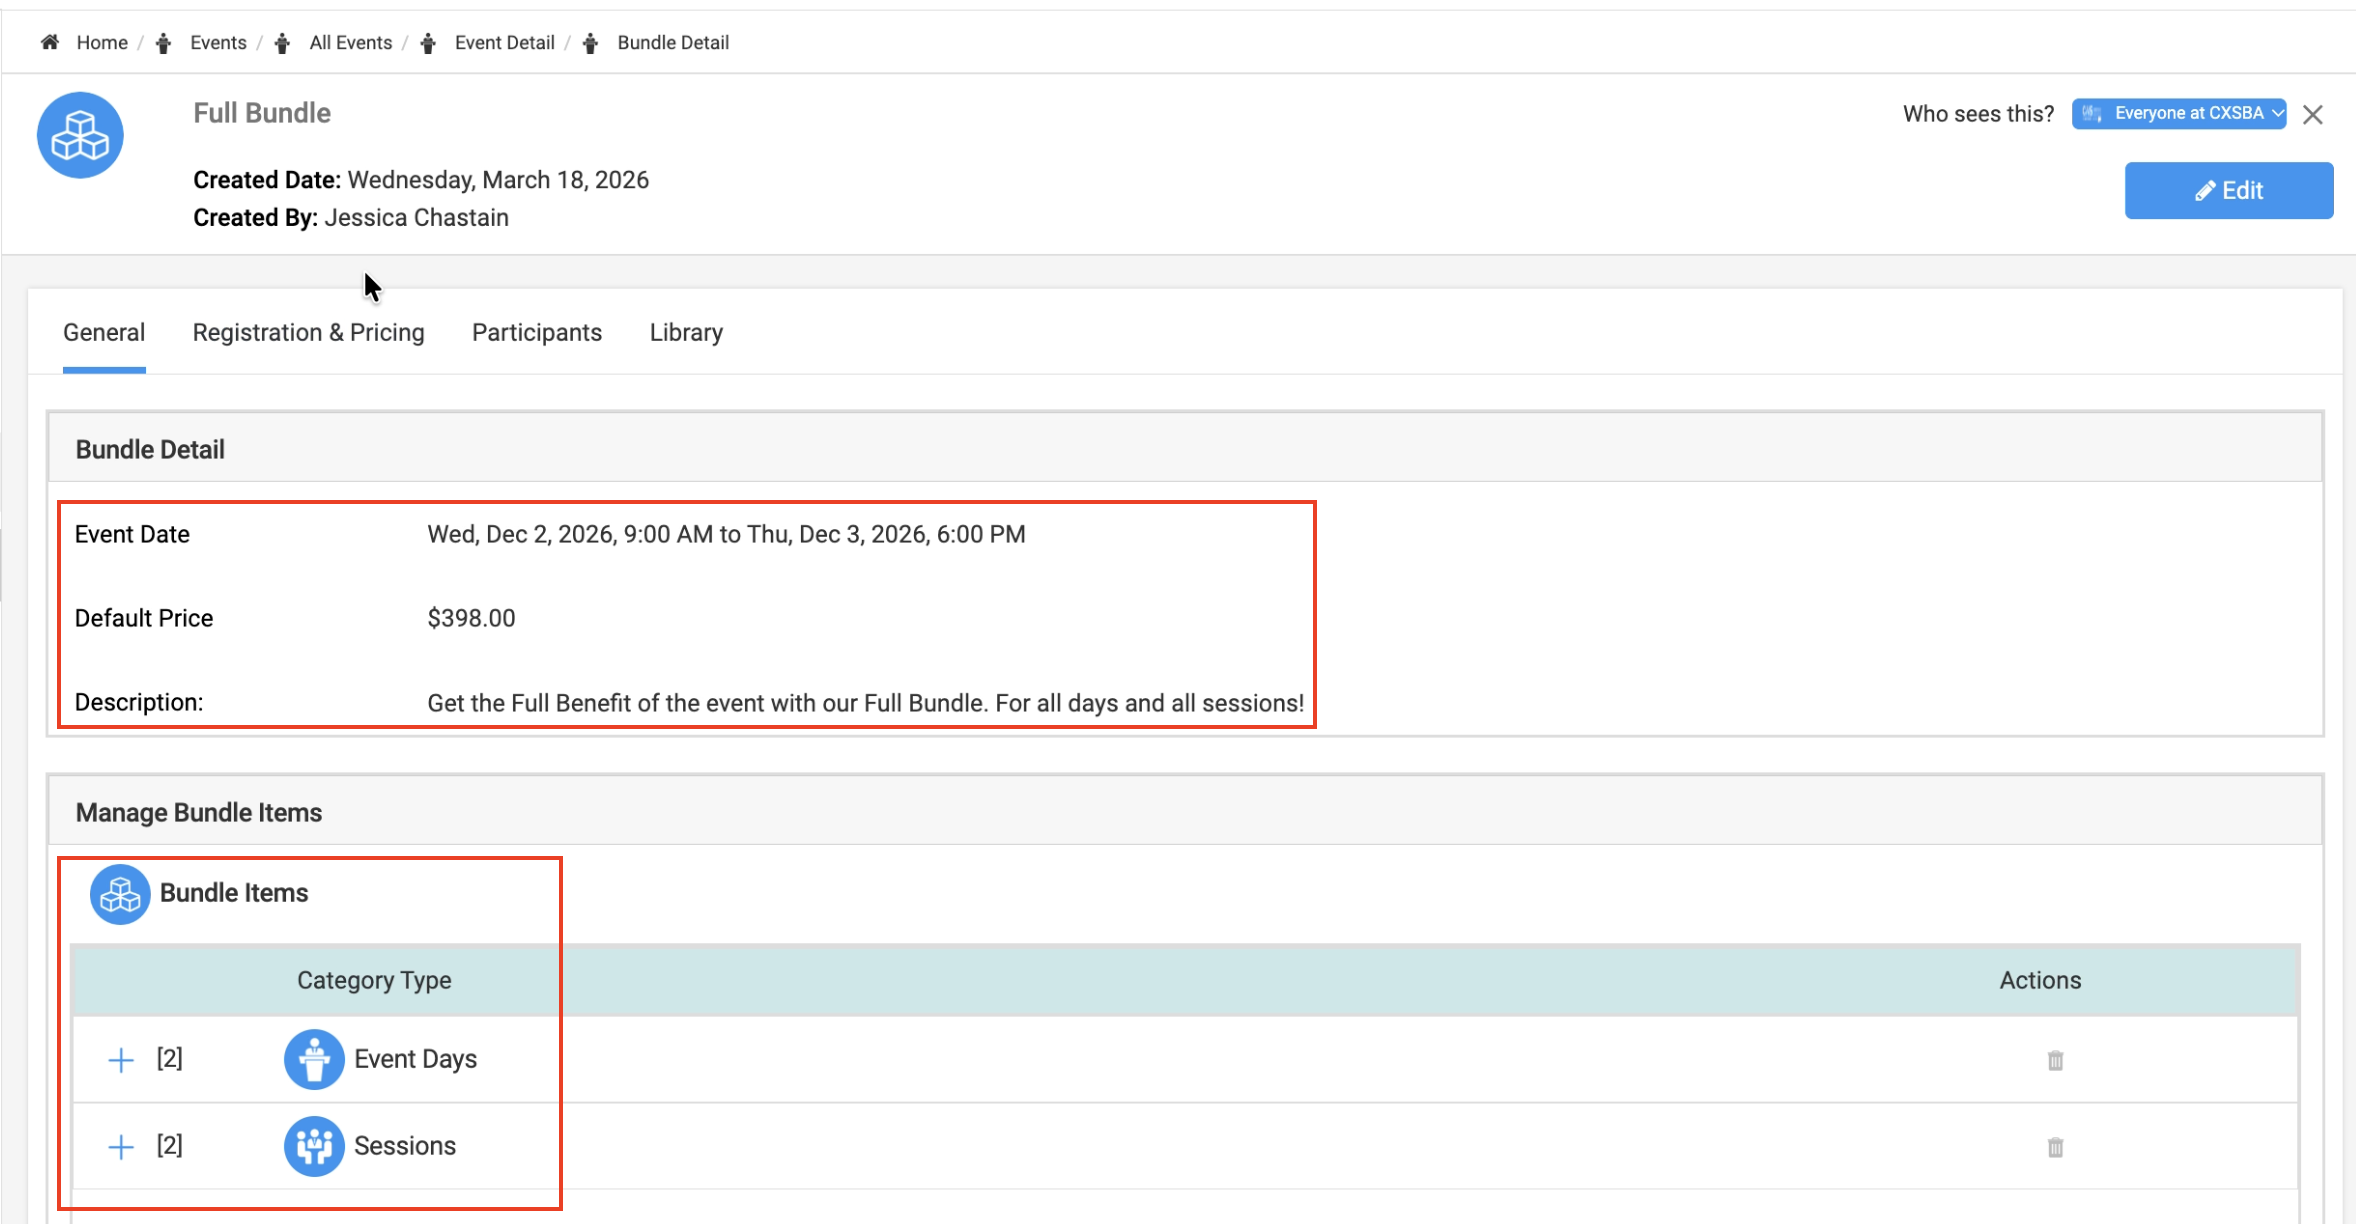This screenshot has height=1224, width=2356.
Task: Switch to the Registration & Pricing tab
Action: pyautogui.click(x=308, y=333)
